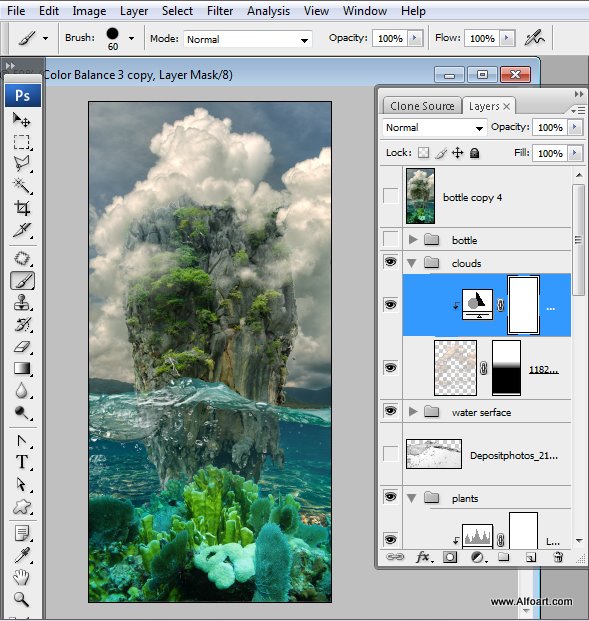Delete layer with trash icon
The height and width of the screenshot is (621, 589).
click(x=558, y=557)
